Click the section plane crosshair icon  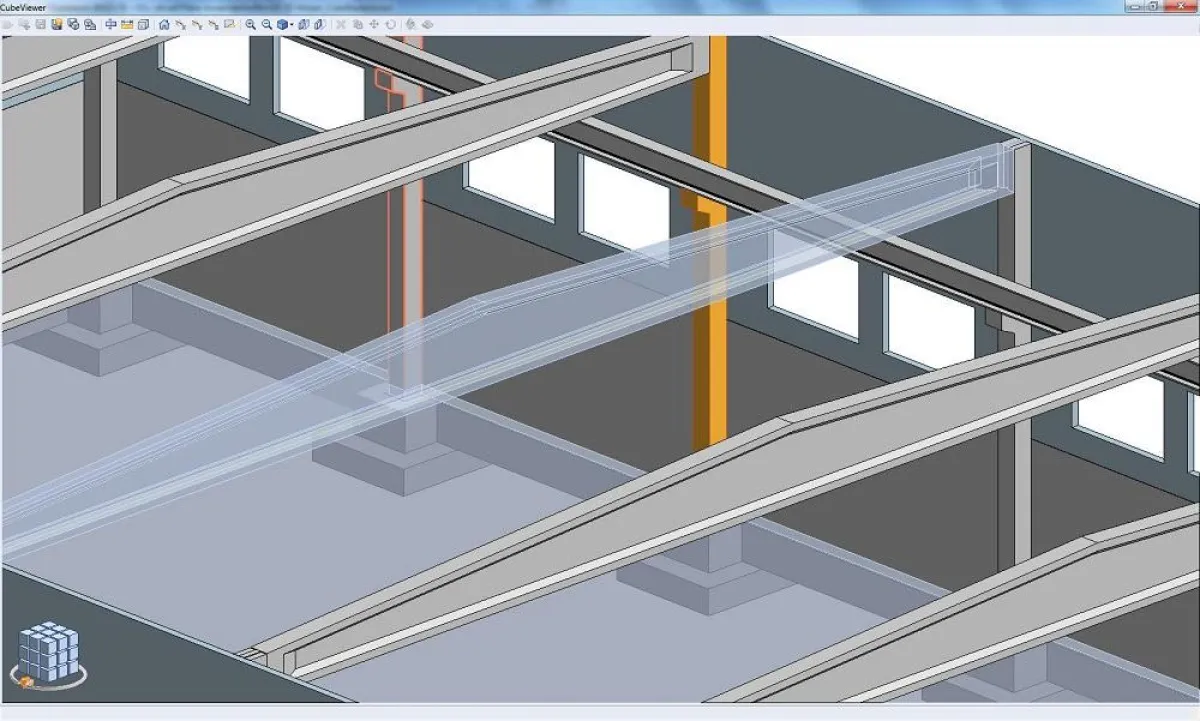[110, 24]
